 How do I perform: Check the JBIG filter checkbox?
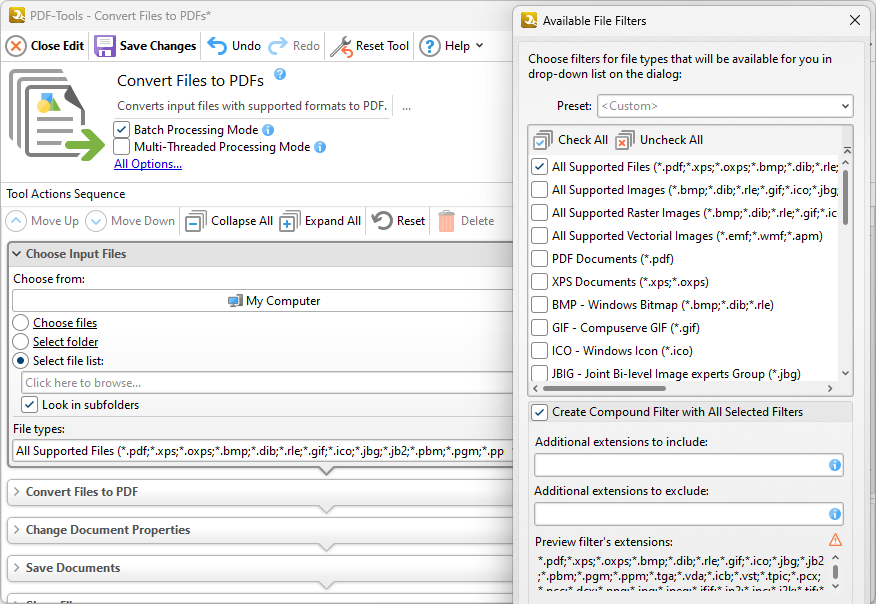point(539,373)
